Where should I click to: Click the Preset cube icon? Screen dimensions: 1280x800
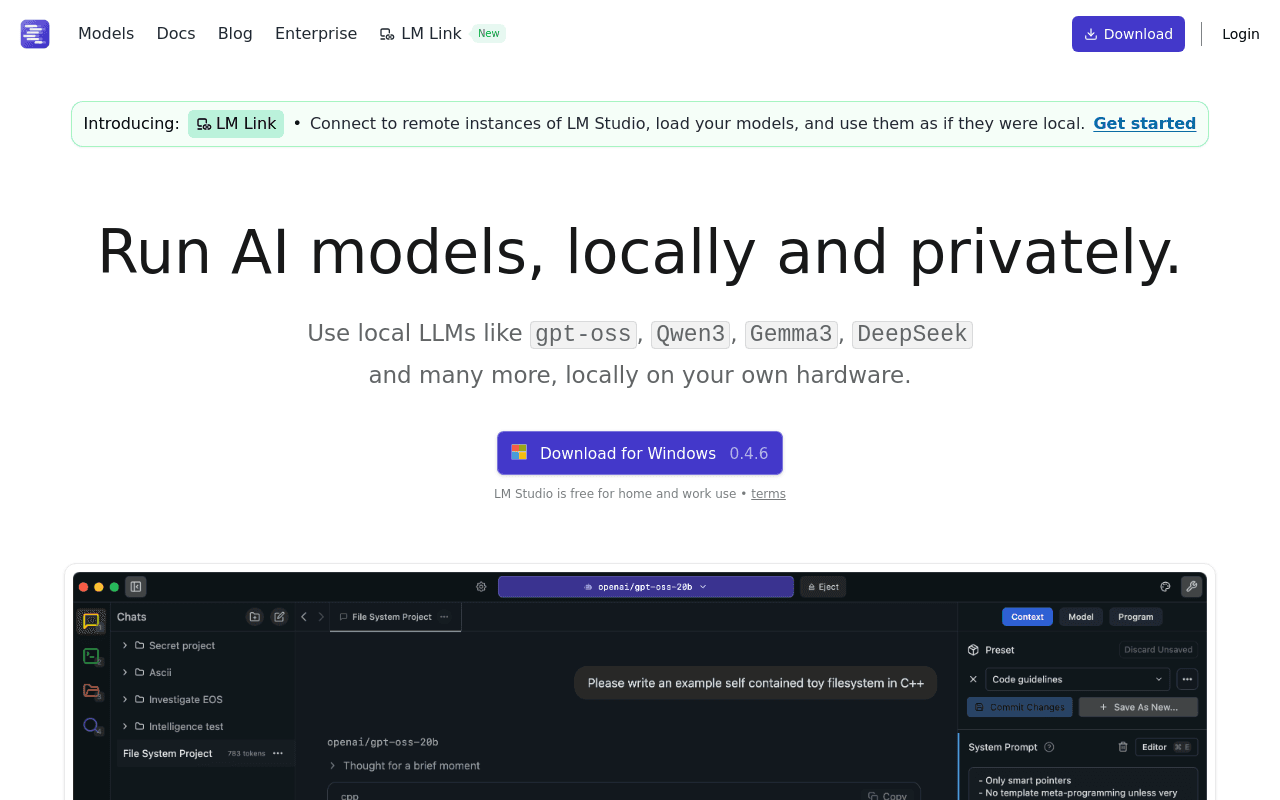coord(973,650)
